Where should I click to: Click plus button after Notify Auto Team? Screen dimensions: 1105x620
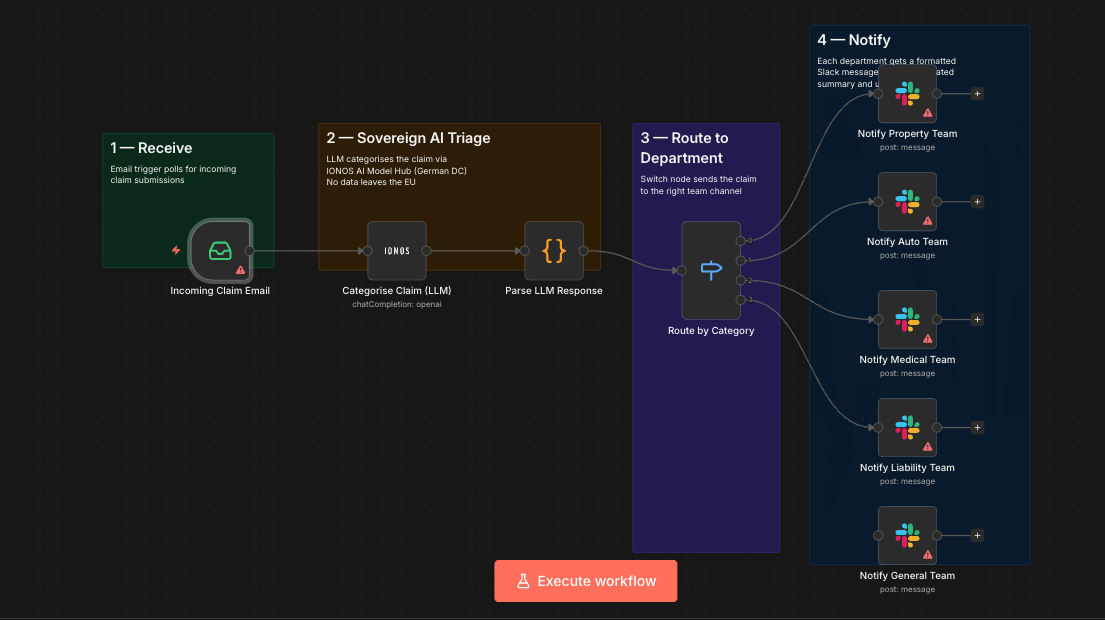(x=977, y=202)
